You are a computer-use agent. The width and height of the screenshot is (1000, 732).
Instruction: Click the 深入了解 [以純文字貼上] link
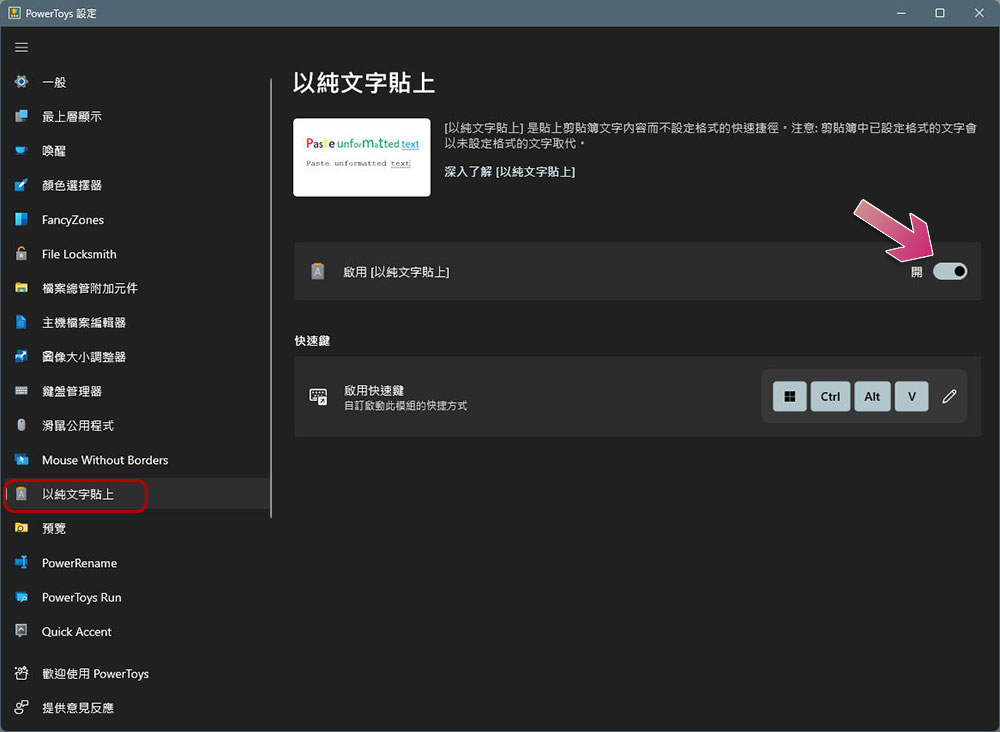point(509,172)
